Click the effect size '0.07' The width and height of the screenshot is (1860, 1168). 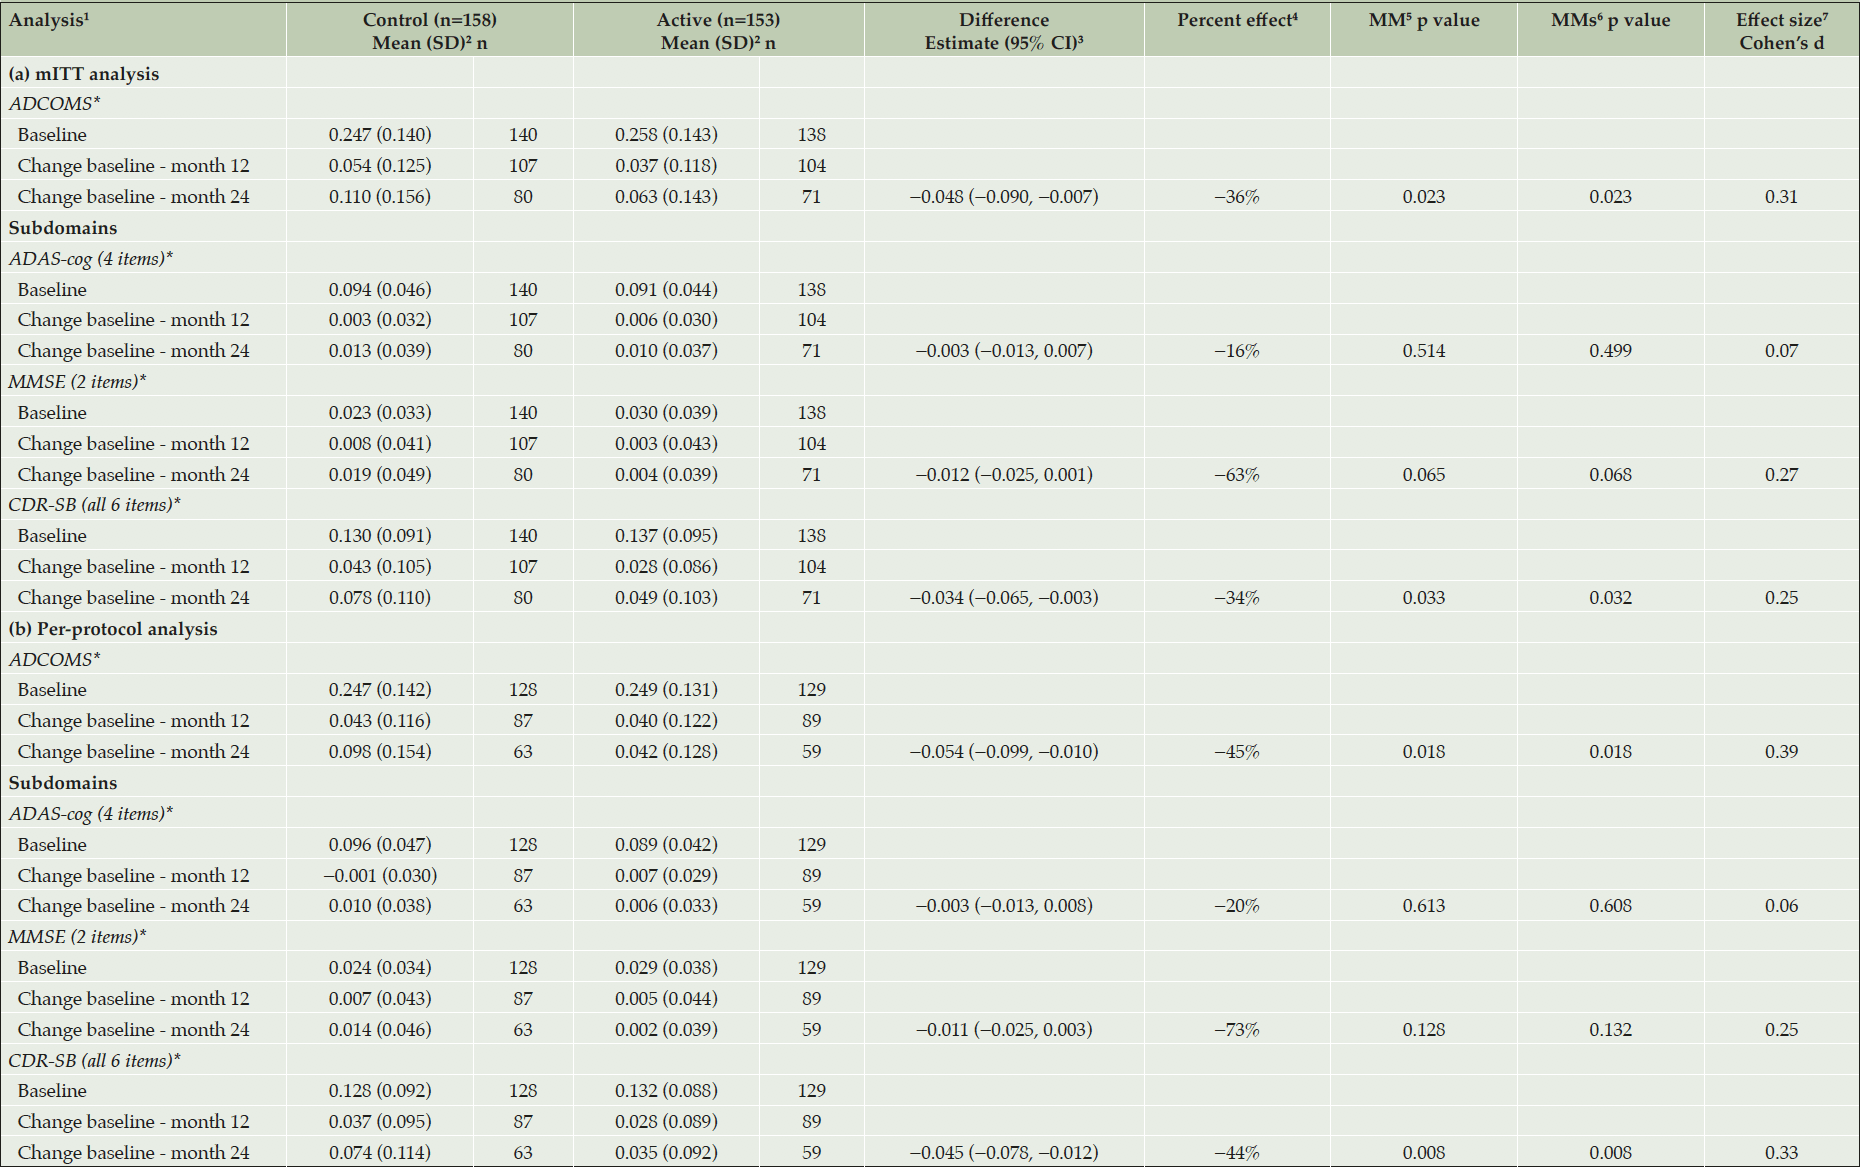click(x=1781, y=351)
